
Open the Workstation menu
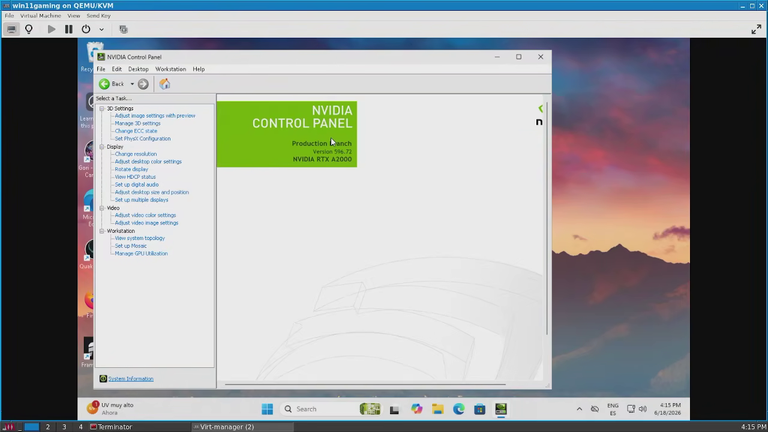[x=170, y=69]
